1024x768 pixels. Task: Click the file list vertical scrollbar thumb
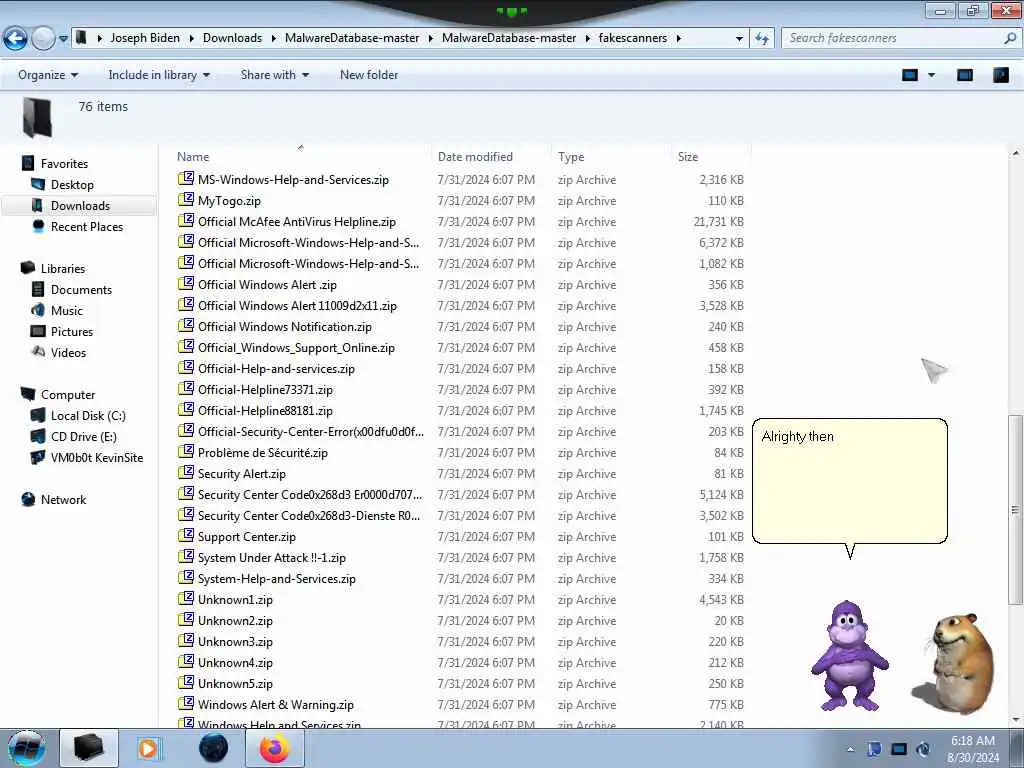coord(1015,509)
